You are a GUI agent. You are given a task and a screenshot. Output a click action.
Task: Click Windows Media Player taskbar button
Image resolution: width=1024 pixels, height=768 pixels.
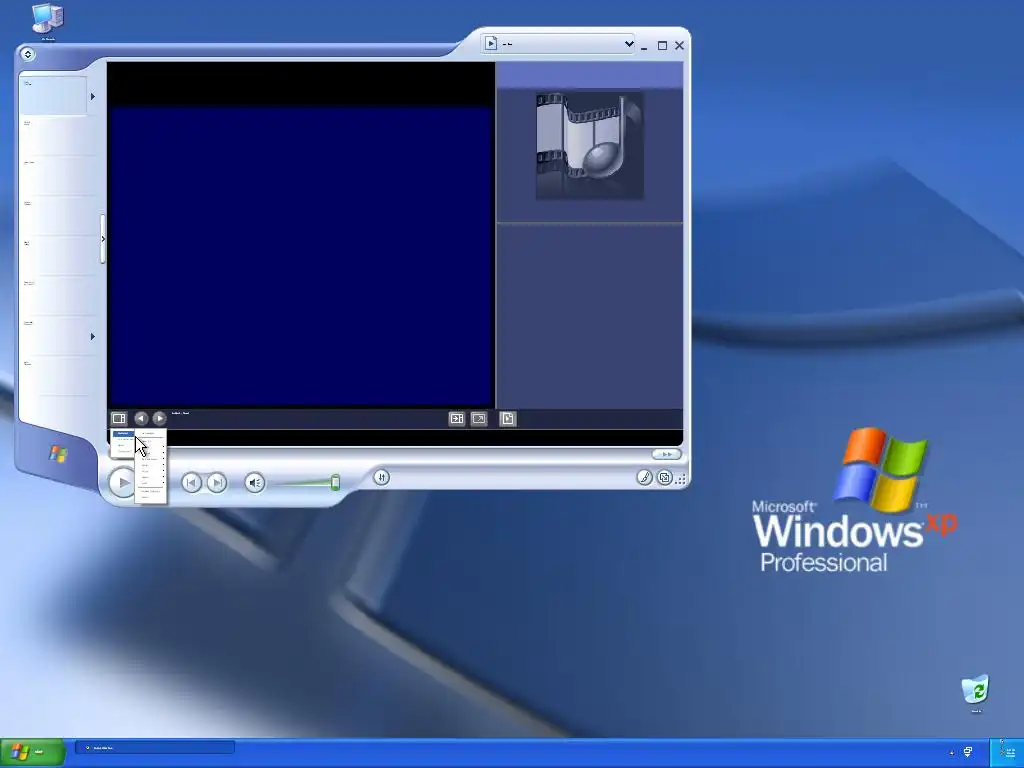click(155, 748)
